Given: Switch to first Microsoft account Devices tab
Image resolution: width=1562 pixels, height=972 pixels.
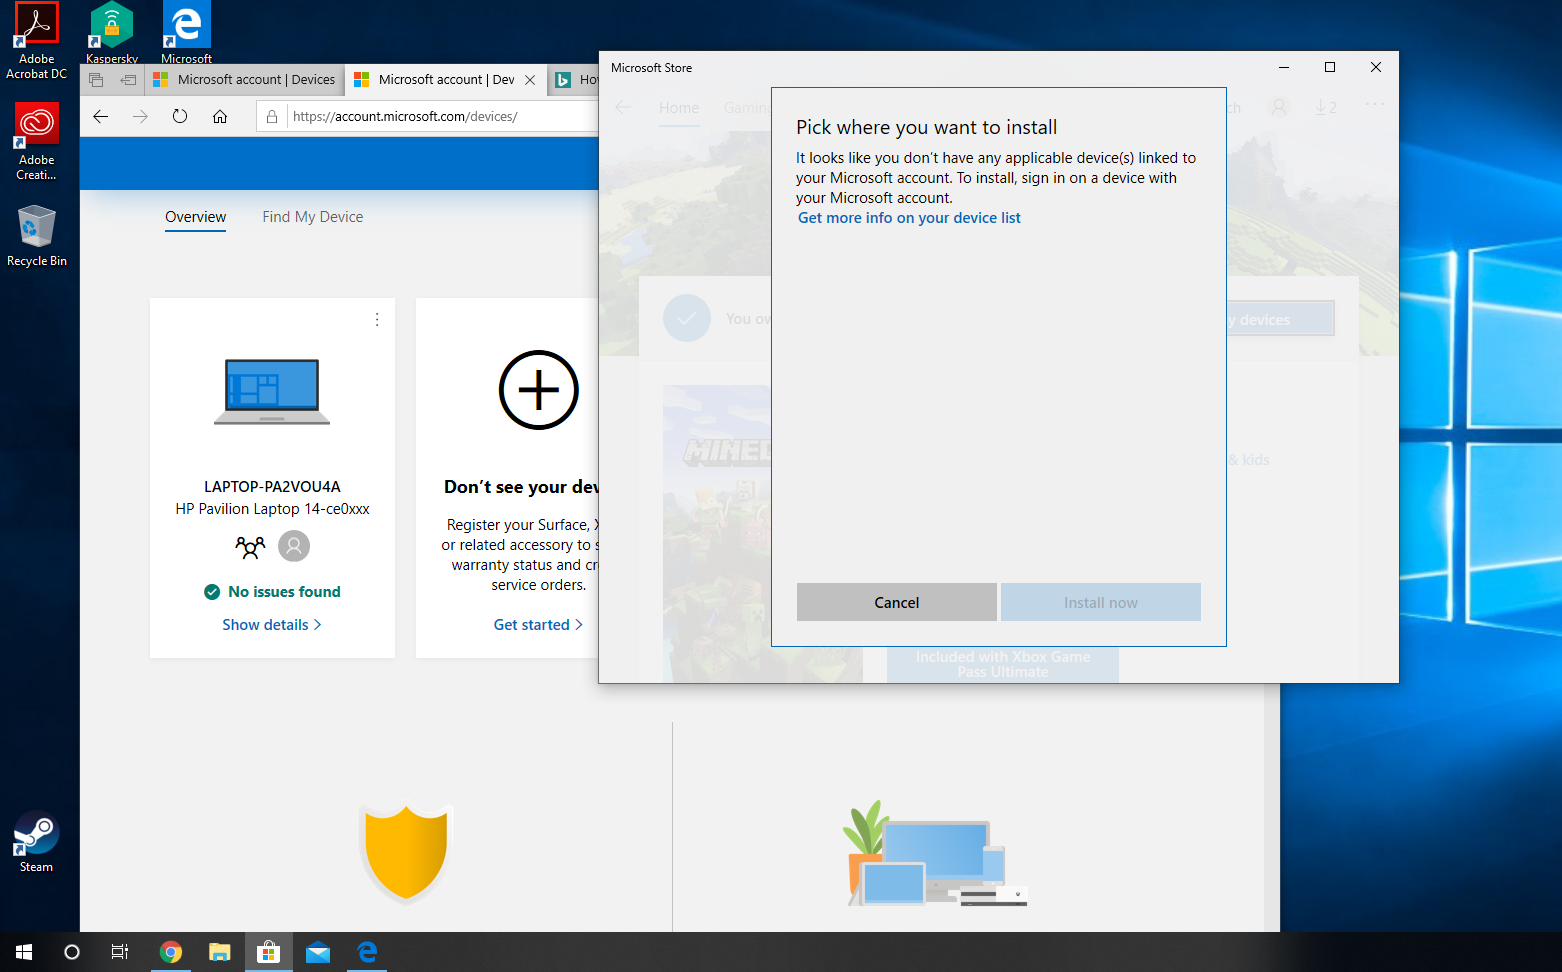Looking at the screenshot, I should (x=245, y=80).
